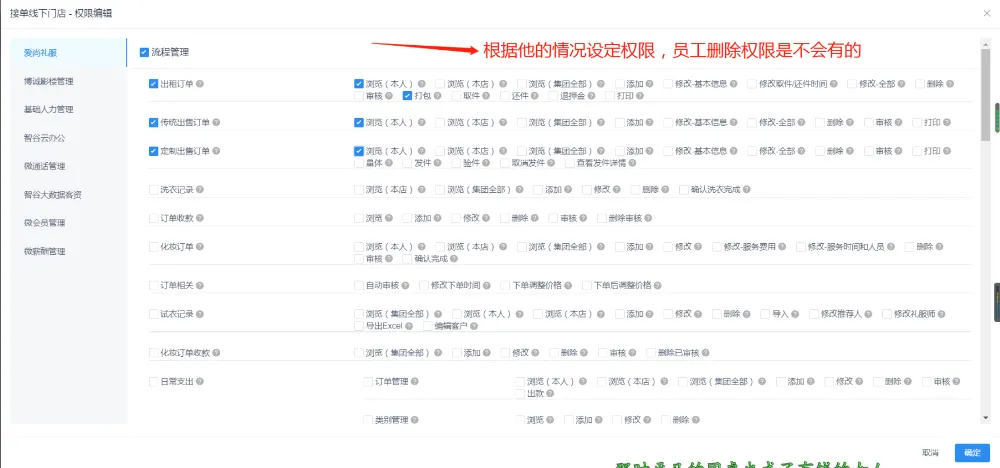Click question mark icon after 订单相关
This screenshot has width=1000, height=468.
202,285
